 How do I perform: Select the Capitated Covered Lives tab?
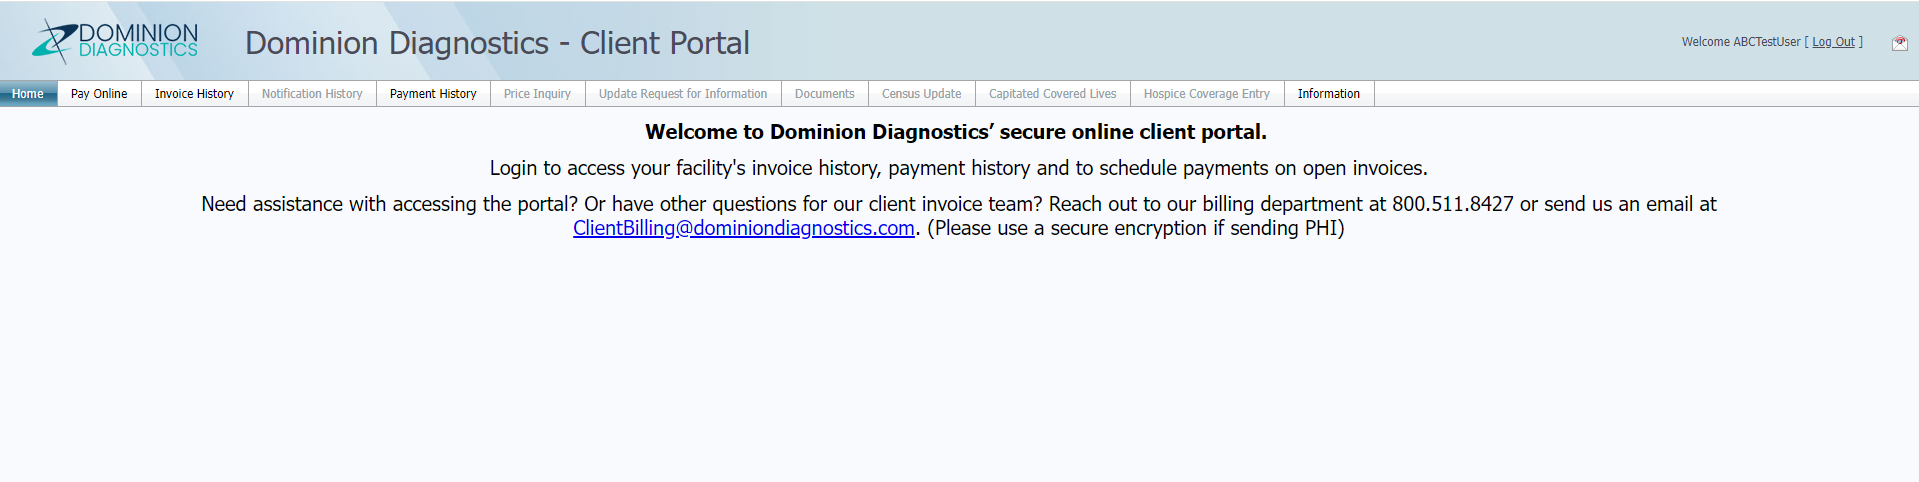[x=1052, y=94]
